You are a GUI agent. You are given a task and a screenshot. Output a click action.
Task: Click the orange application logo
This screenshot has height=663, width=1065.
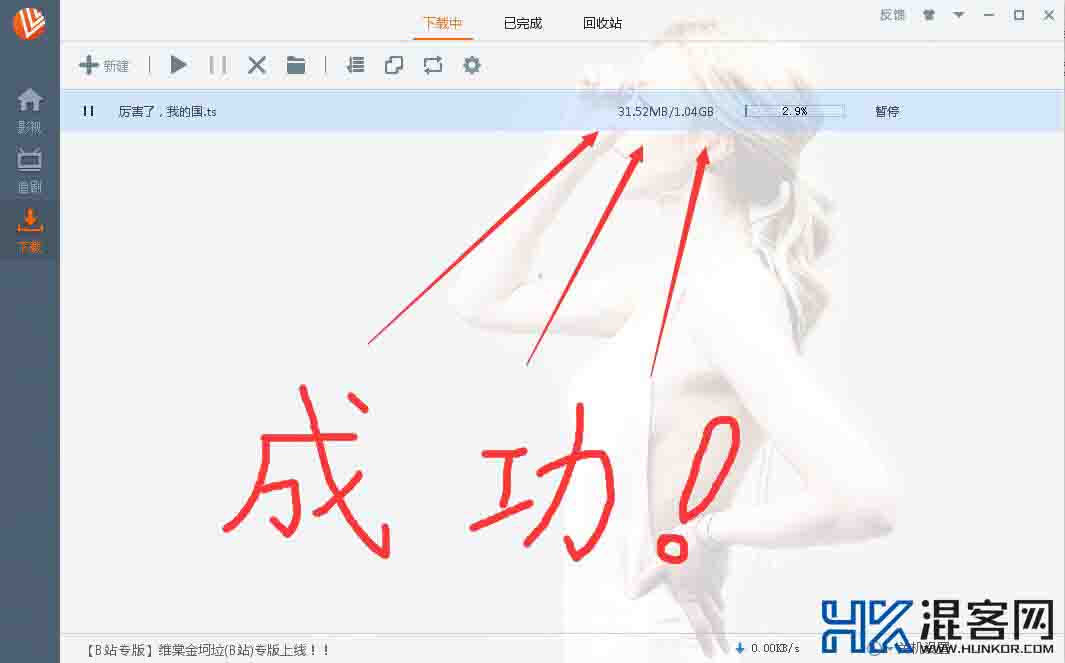[29, 22]
